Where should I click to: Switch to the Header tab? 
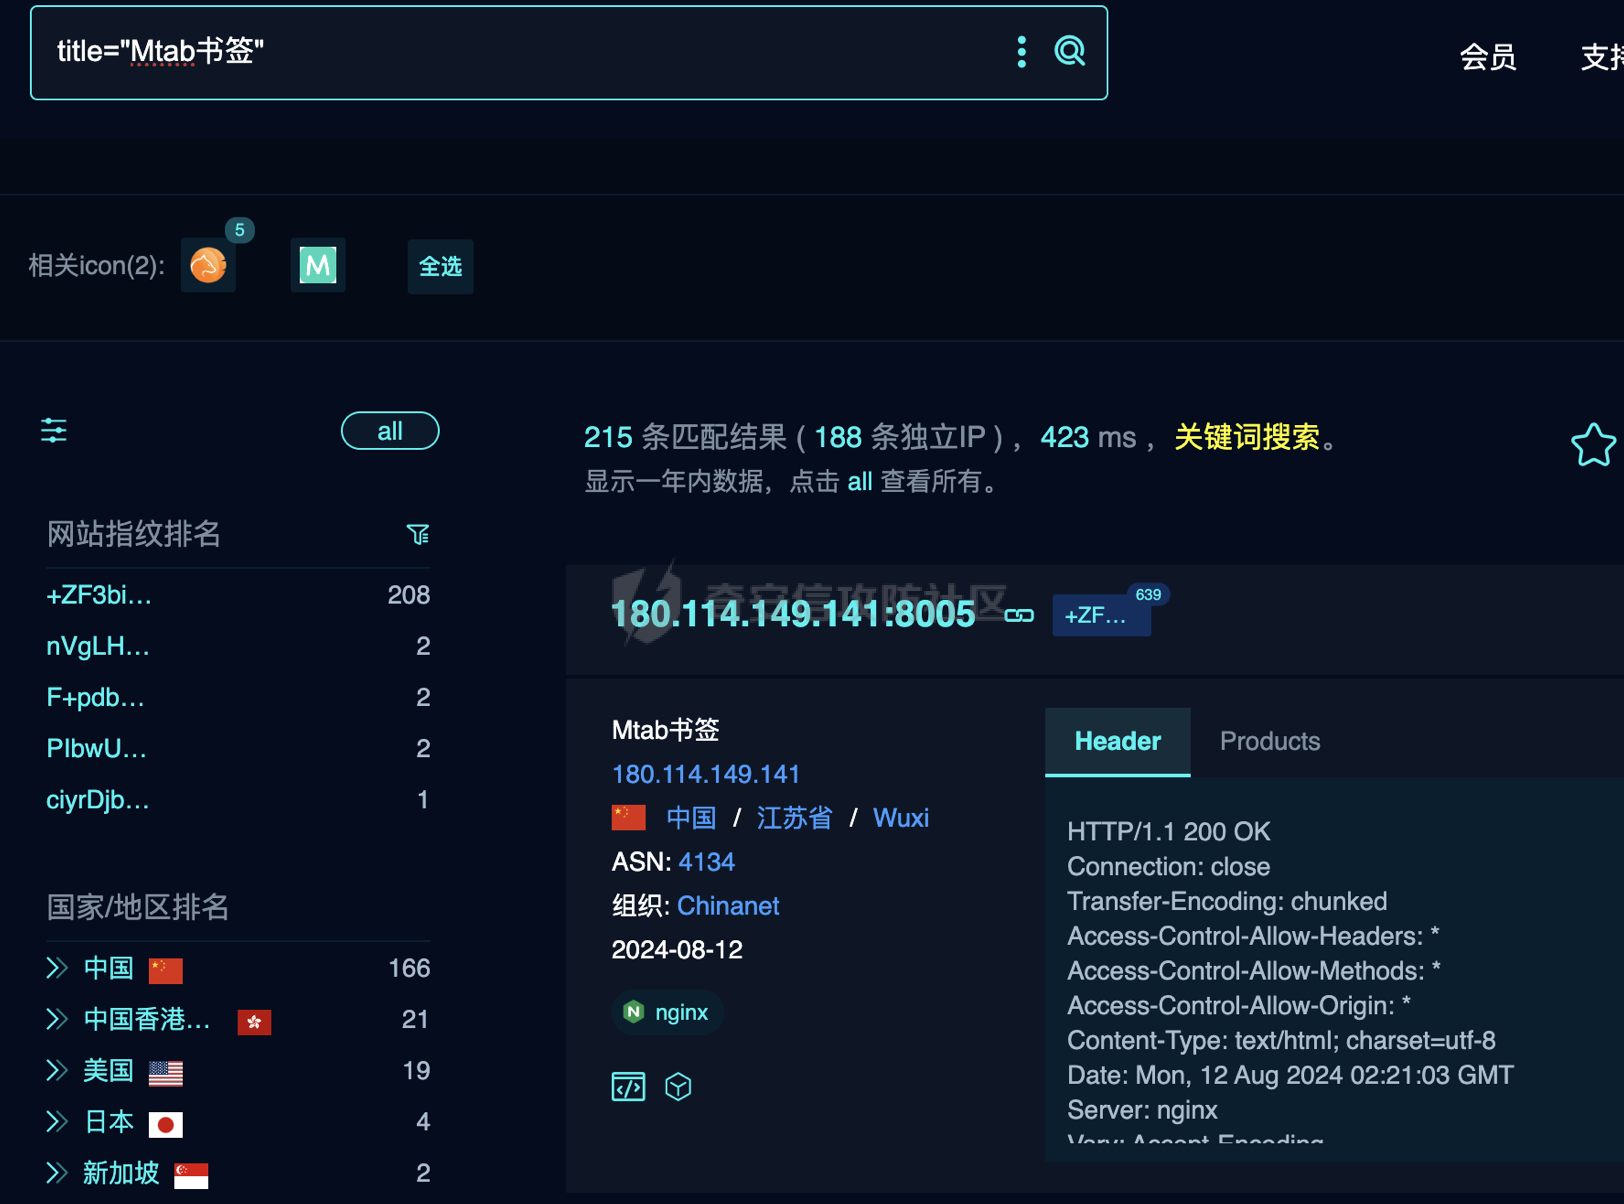(x=1118, y=742)
